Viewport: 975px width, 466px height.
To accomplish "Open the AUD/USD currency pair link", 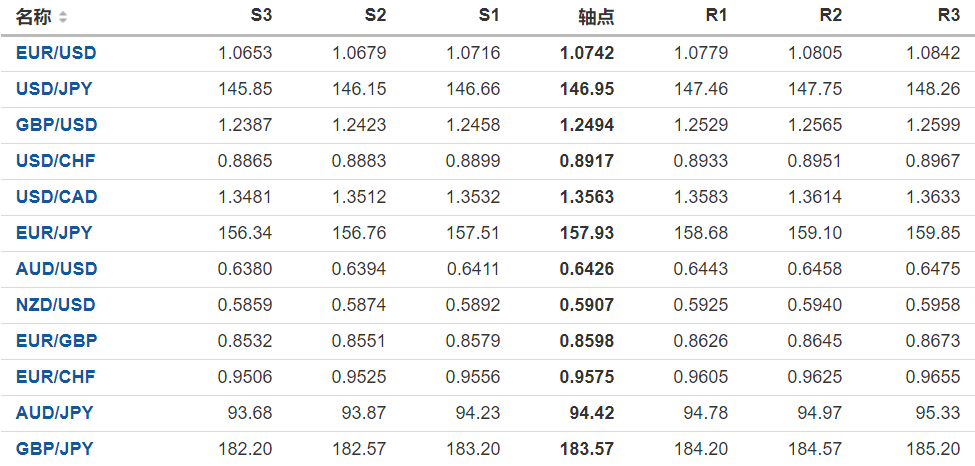I will [56, 269].
